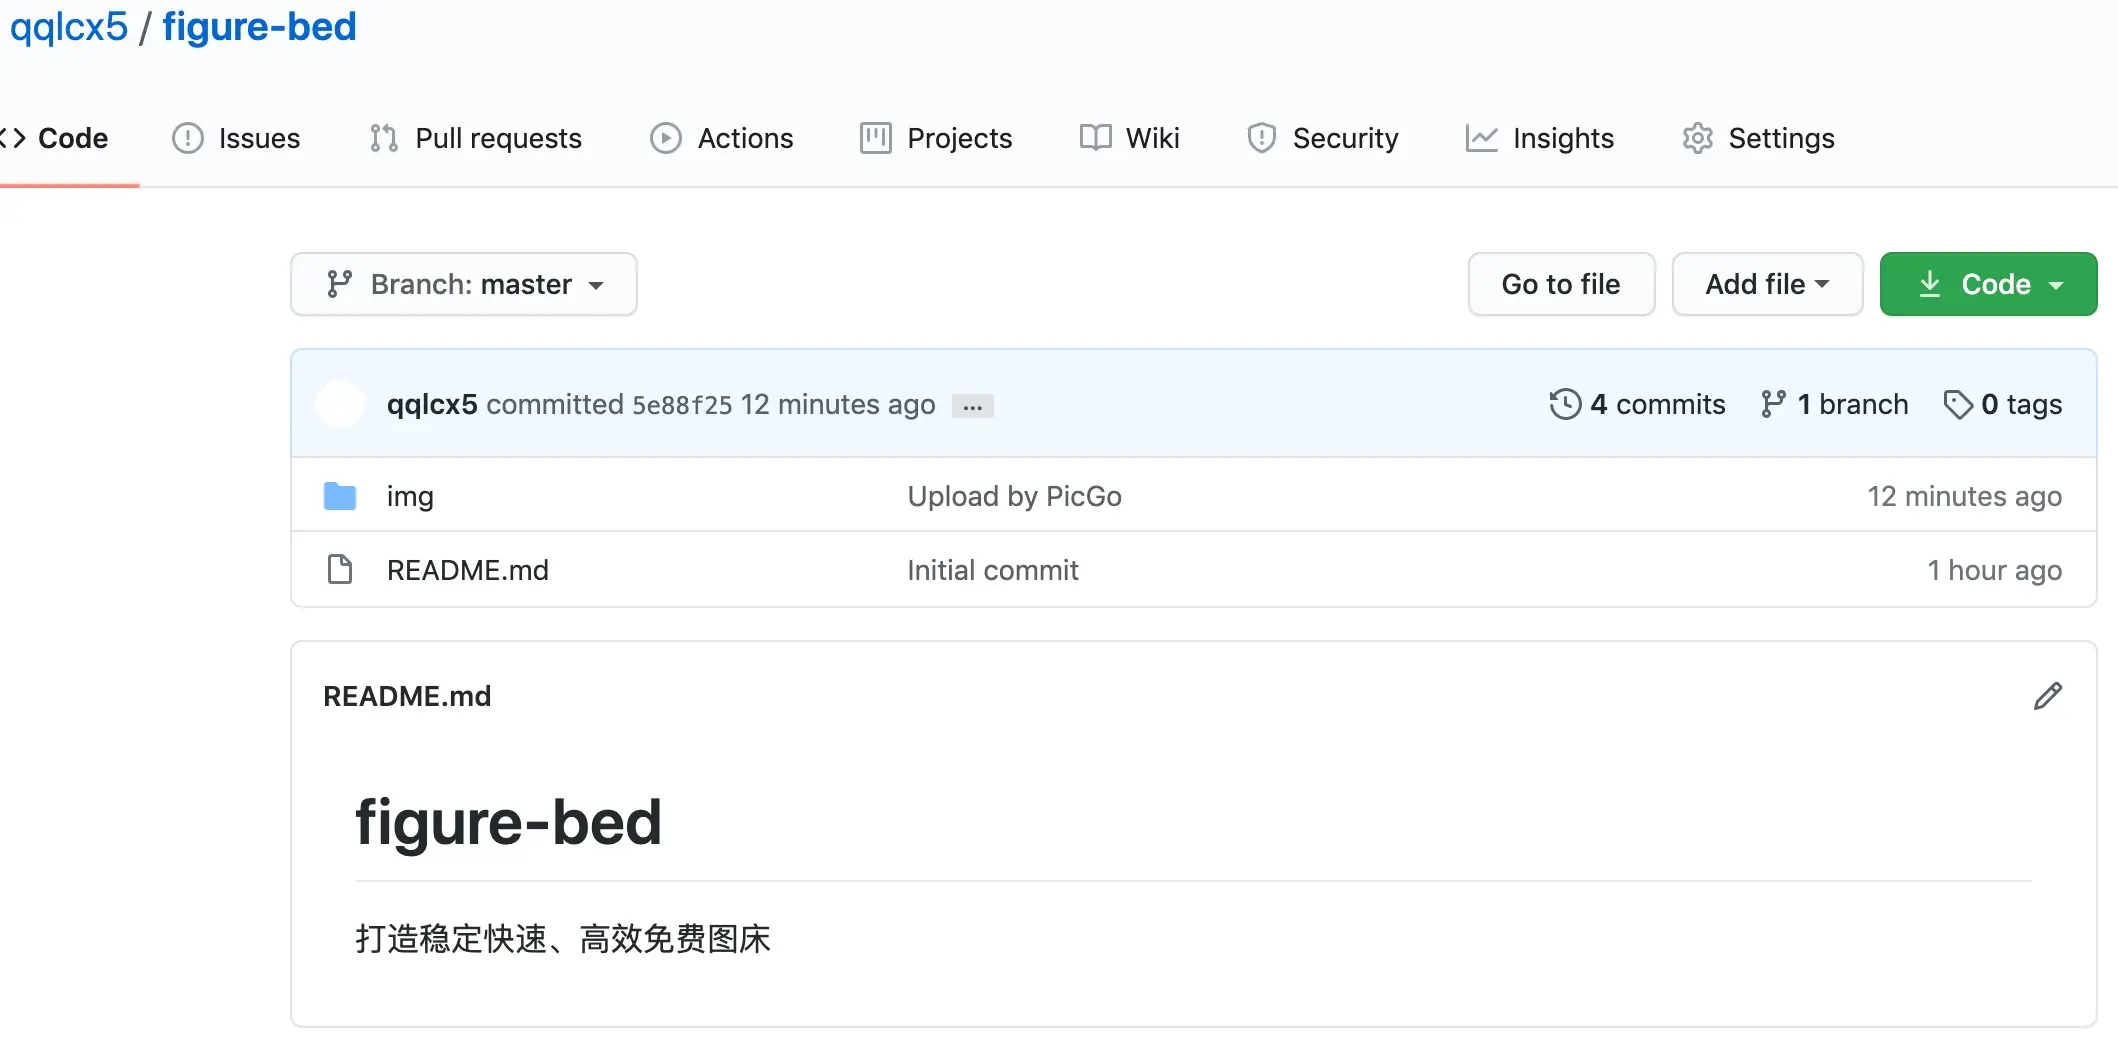The width and height of the screenshot is (2118, 1050).
Task: Open the Pull requests tab
Action: [x=476, y=138]
